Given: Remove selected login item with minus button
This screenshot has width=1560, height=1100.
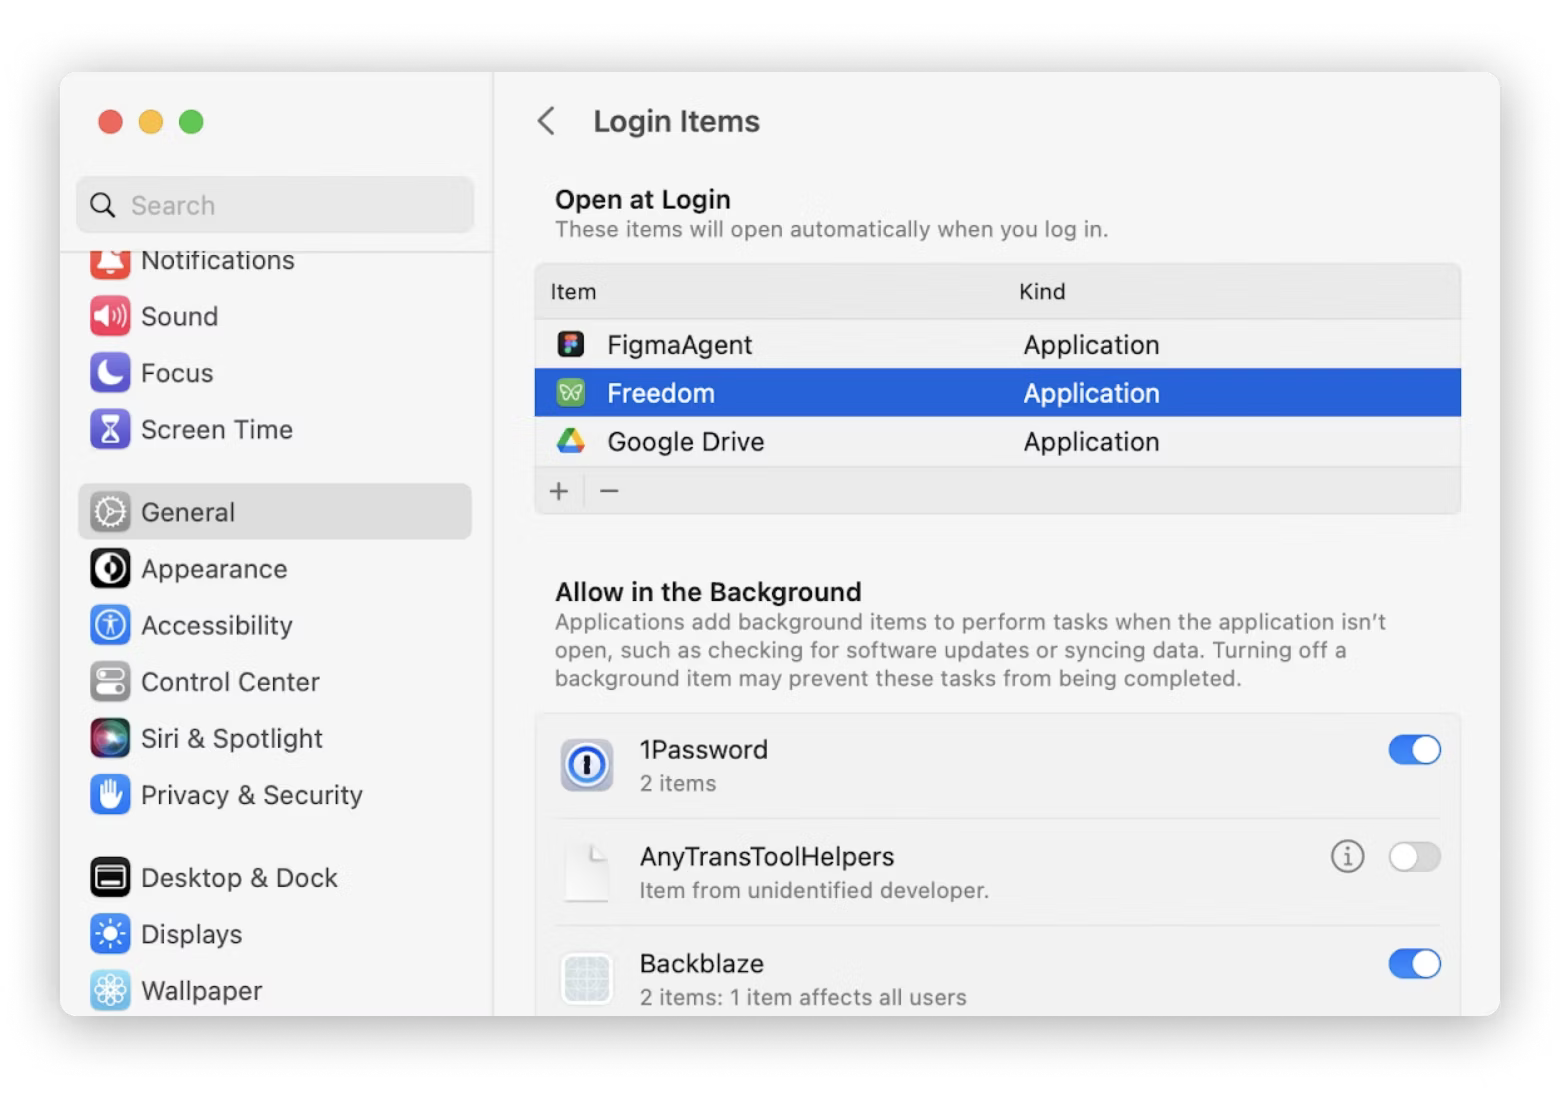Looking at the screenshot, I should click(x=609, y=491).
